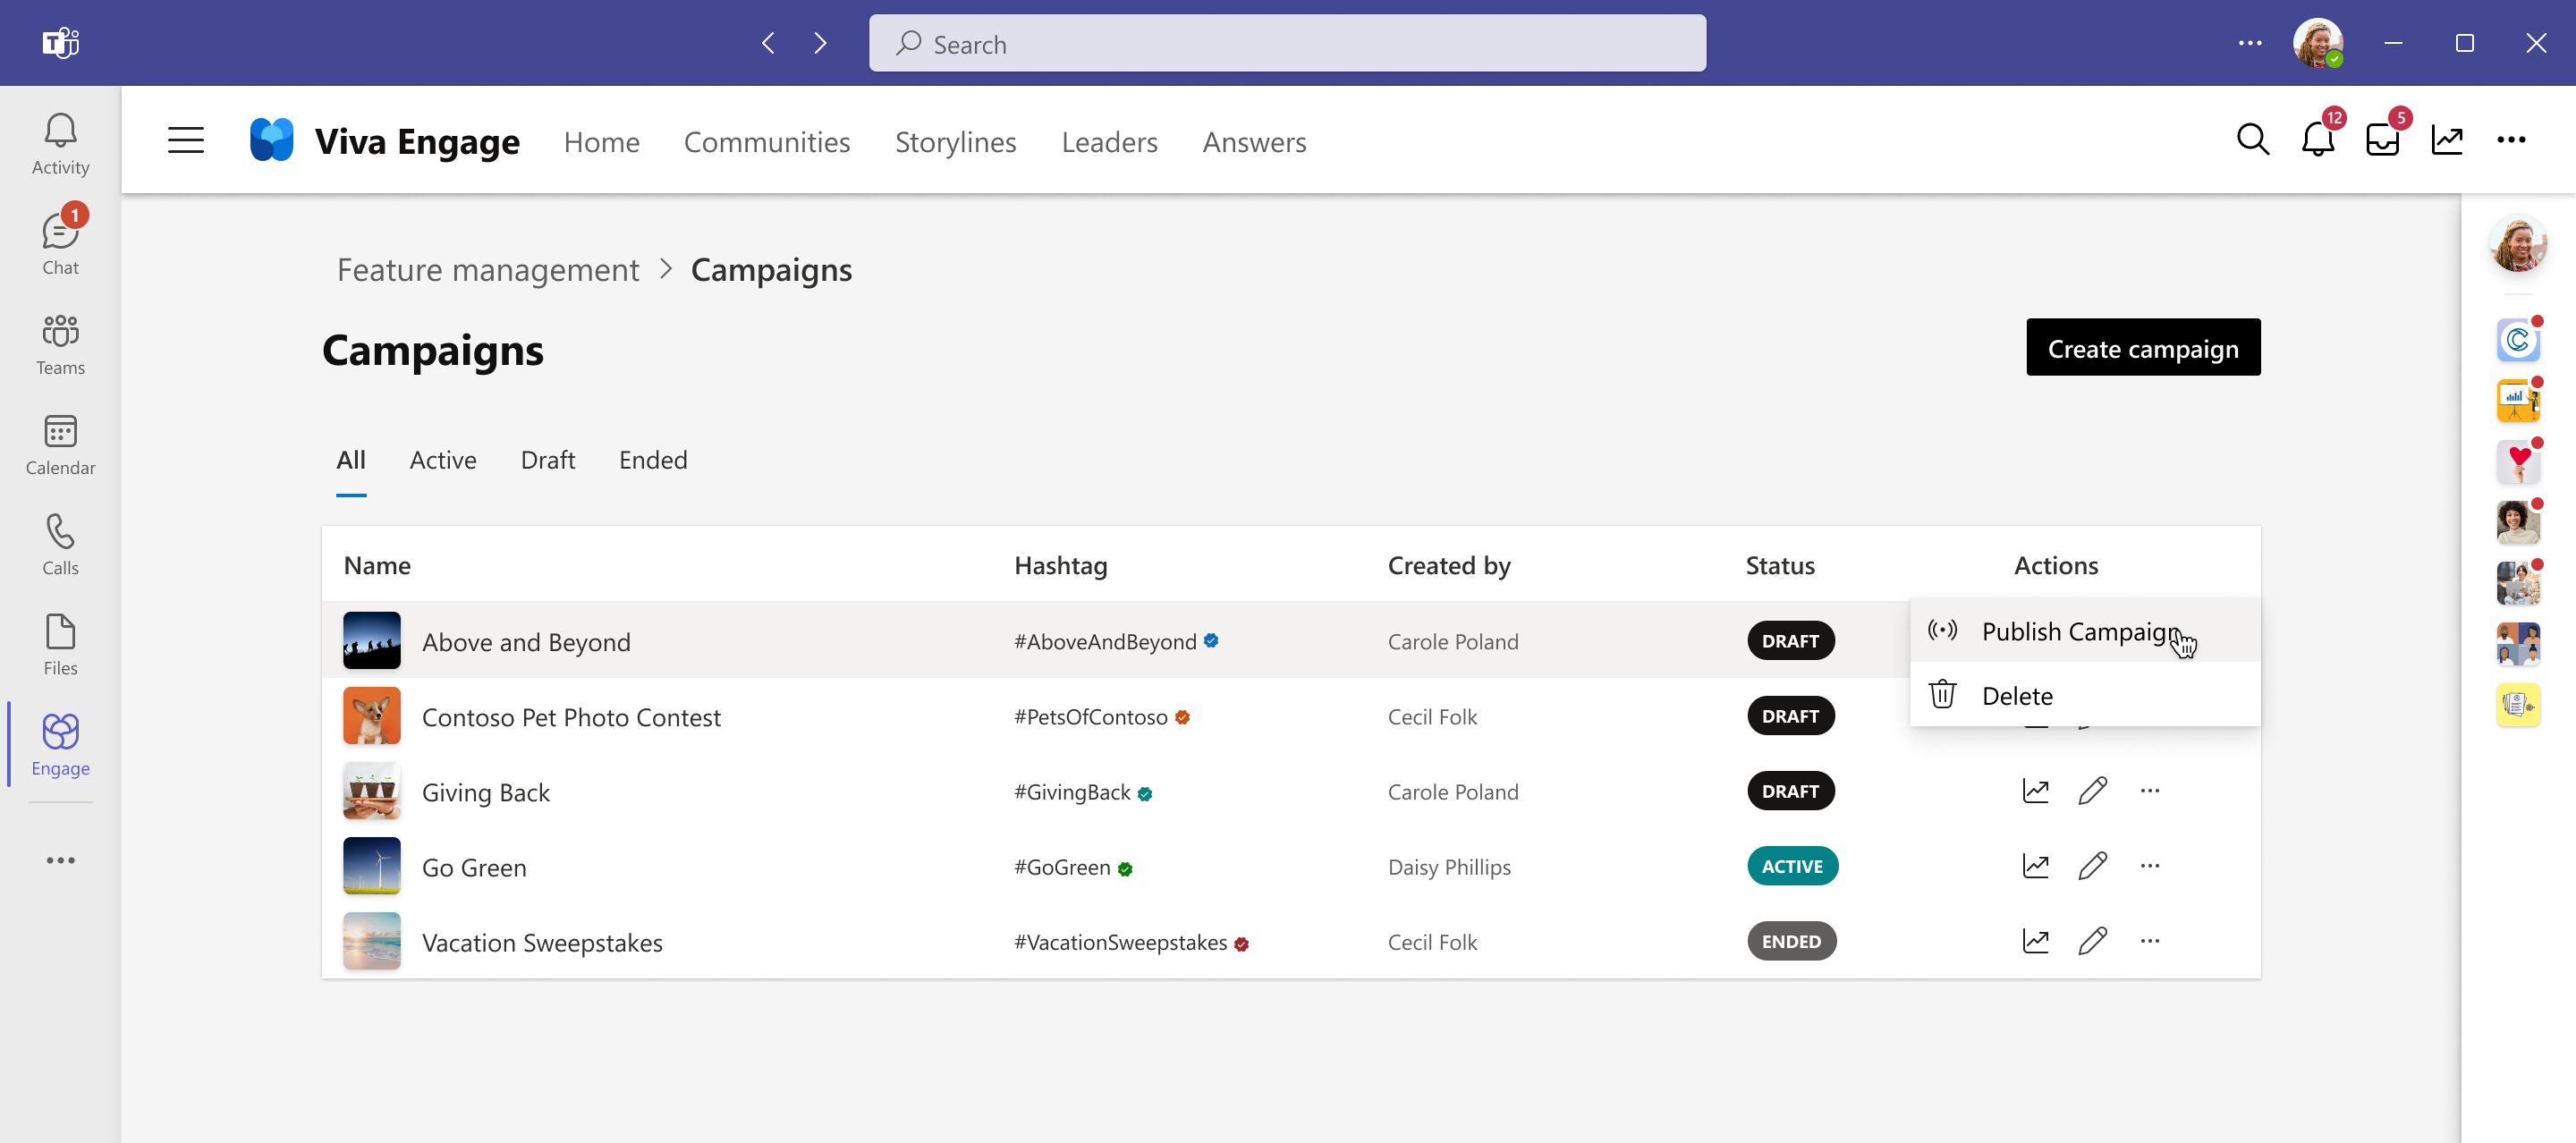Go to the Leaders tab
2576x1143 pixels.
point(1109,142)
